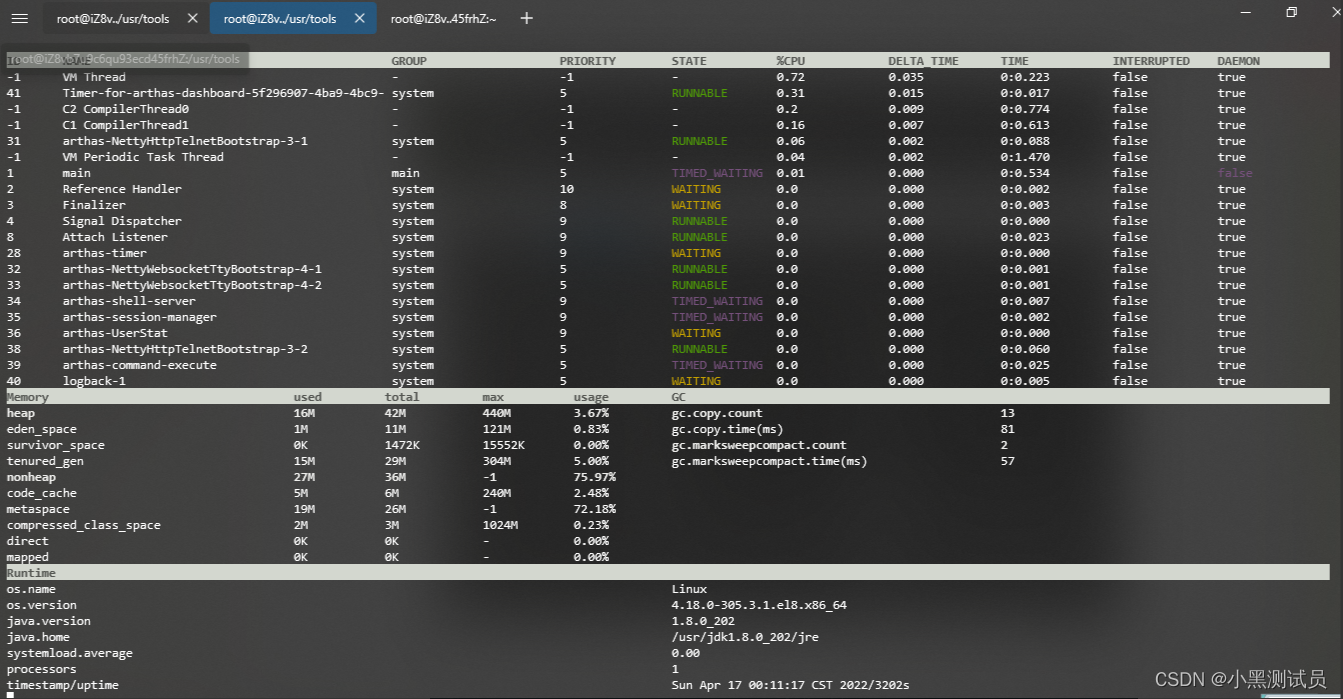The image size is (1343, 699).
Task: Select timestamp/uptime value text
Action: (791, 685)
